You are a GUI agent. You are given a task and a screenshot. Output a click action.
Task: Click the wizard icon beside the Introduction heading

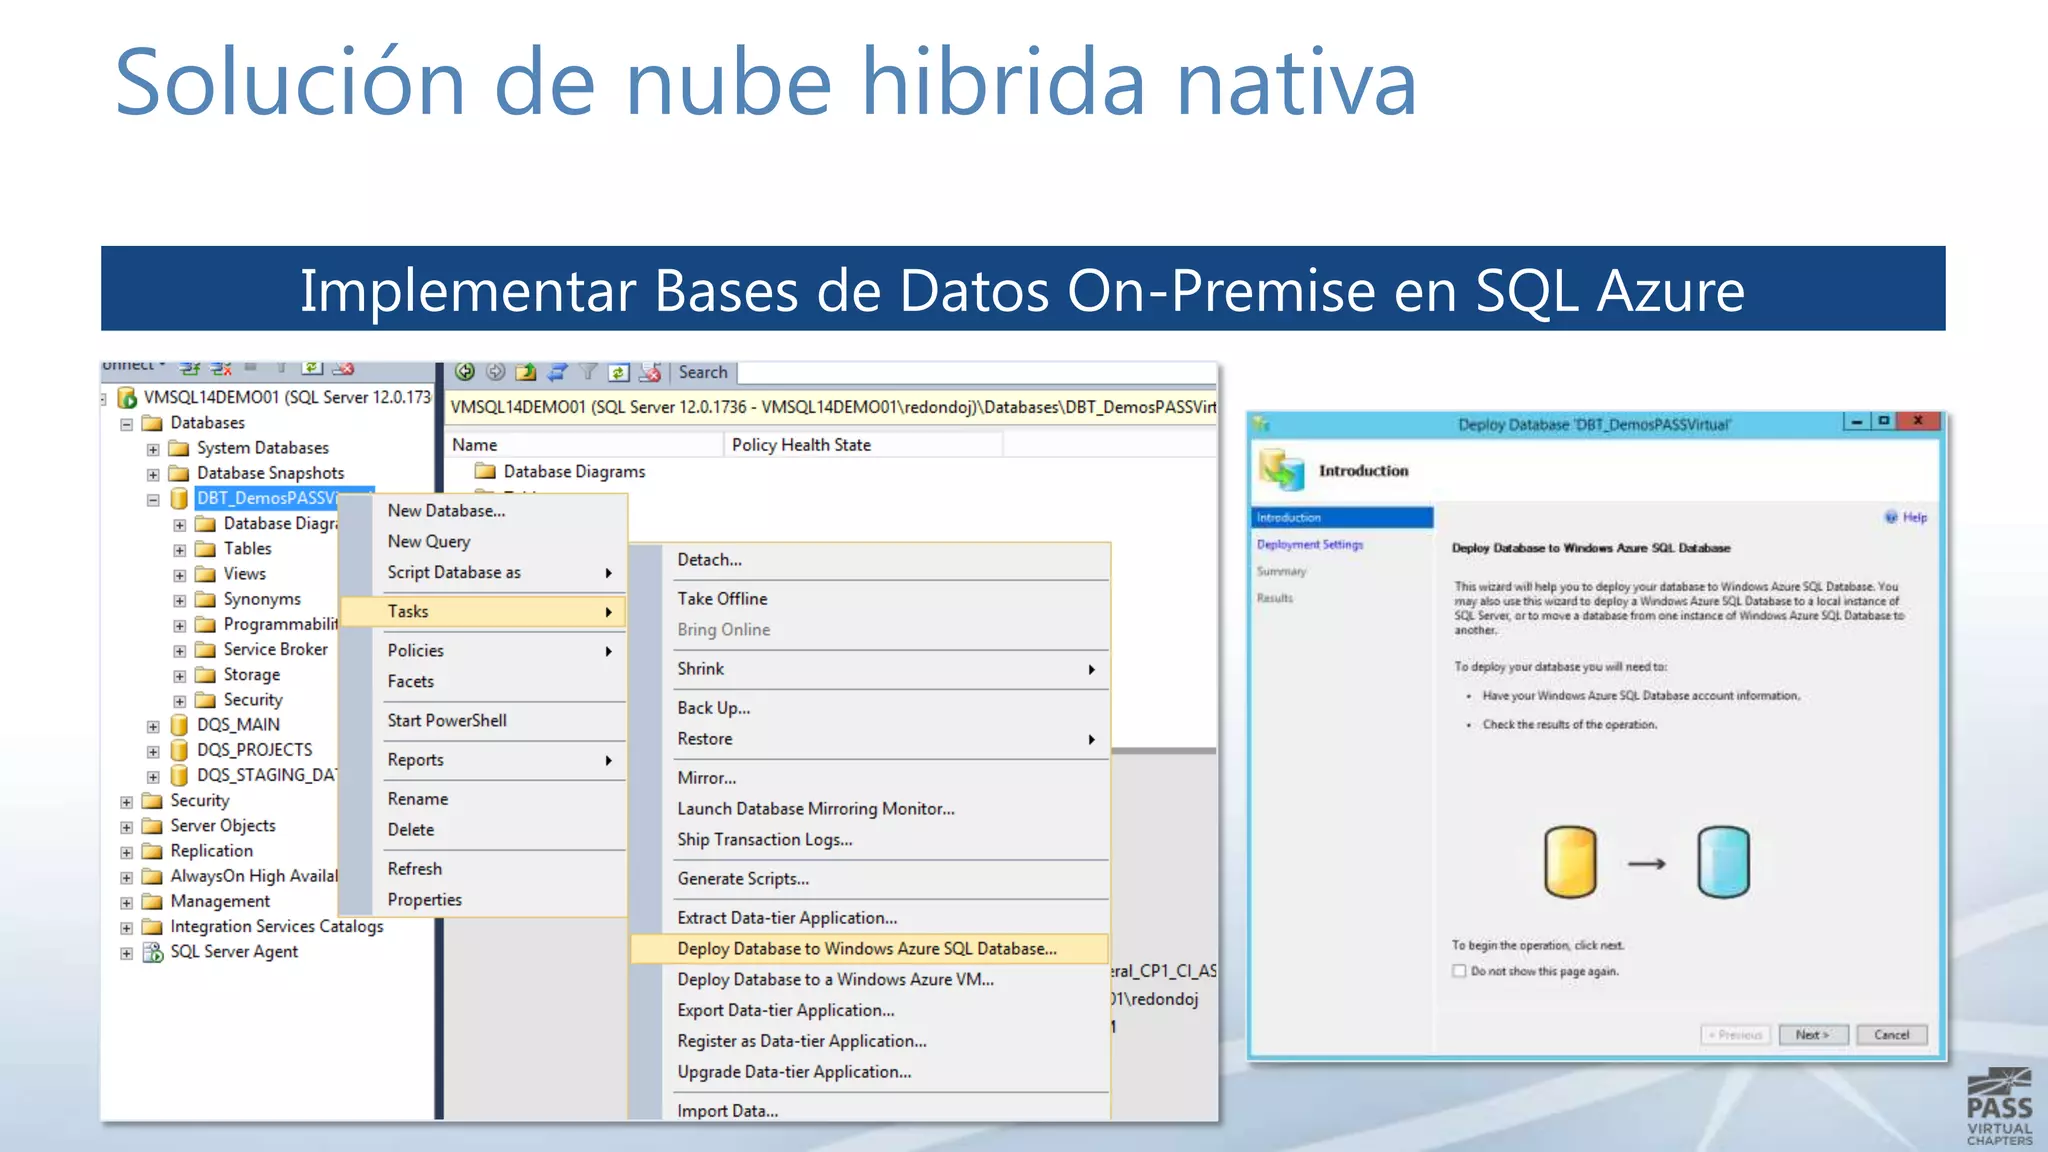point(1282,470)
